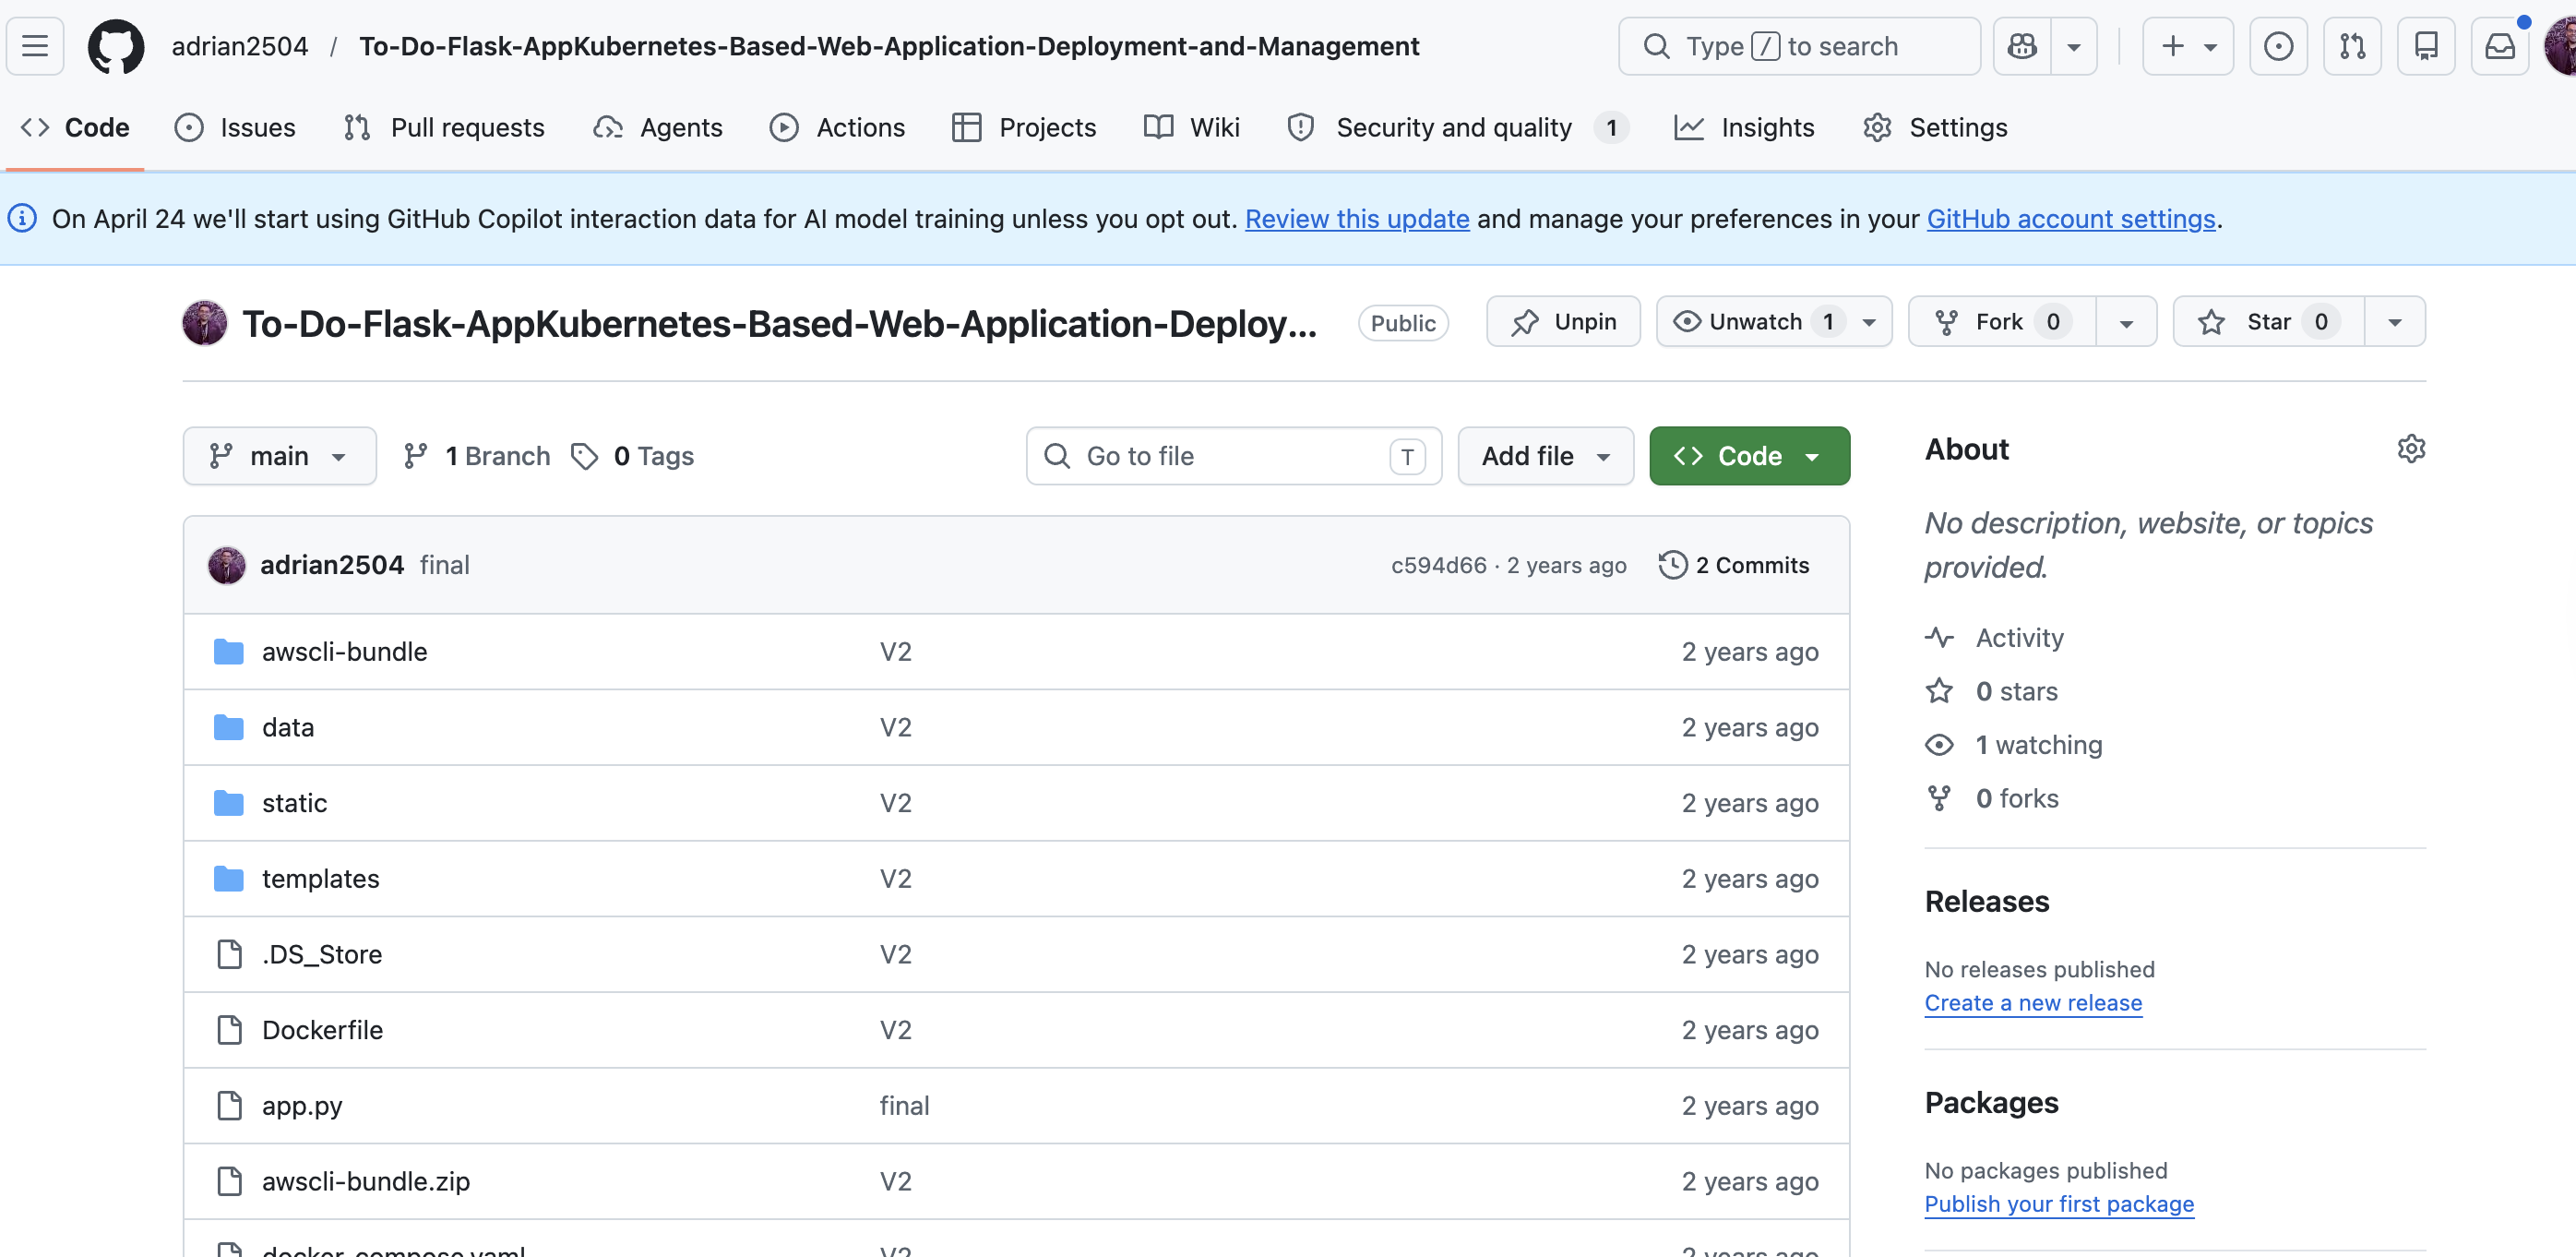The image size is (2576, 1257).
Task: Click adrian2504 author name in commit row
Action: 332,565
